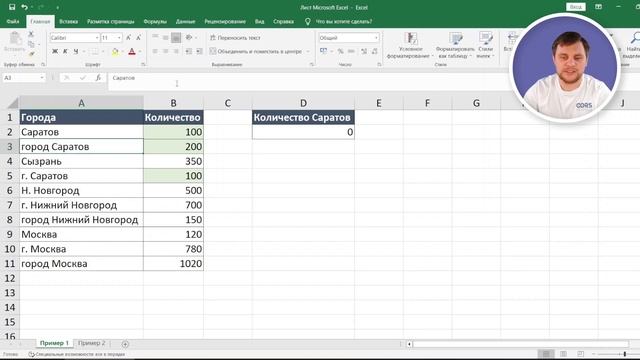Apply percent style format
Image resolution: width=640 pixels, height=360 pixels.
(x=340, y=51)
